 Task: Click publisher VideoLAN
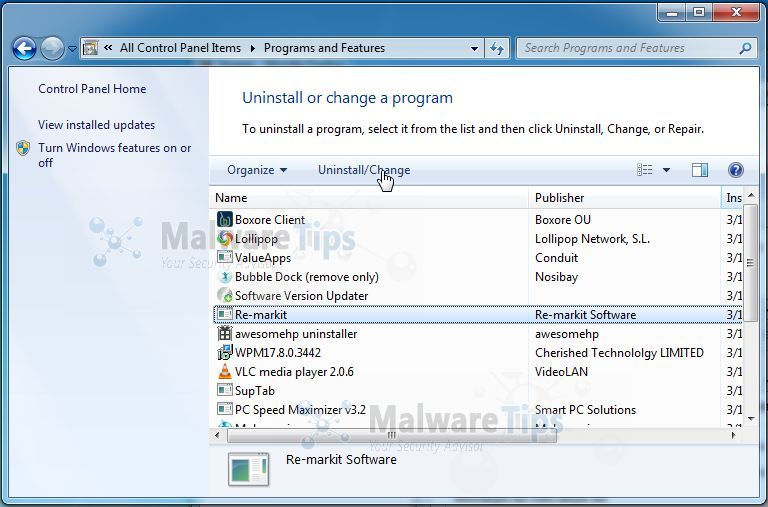(x=561, y=372)
